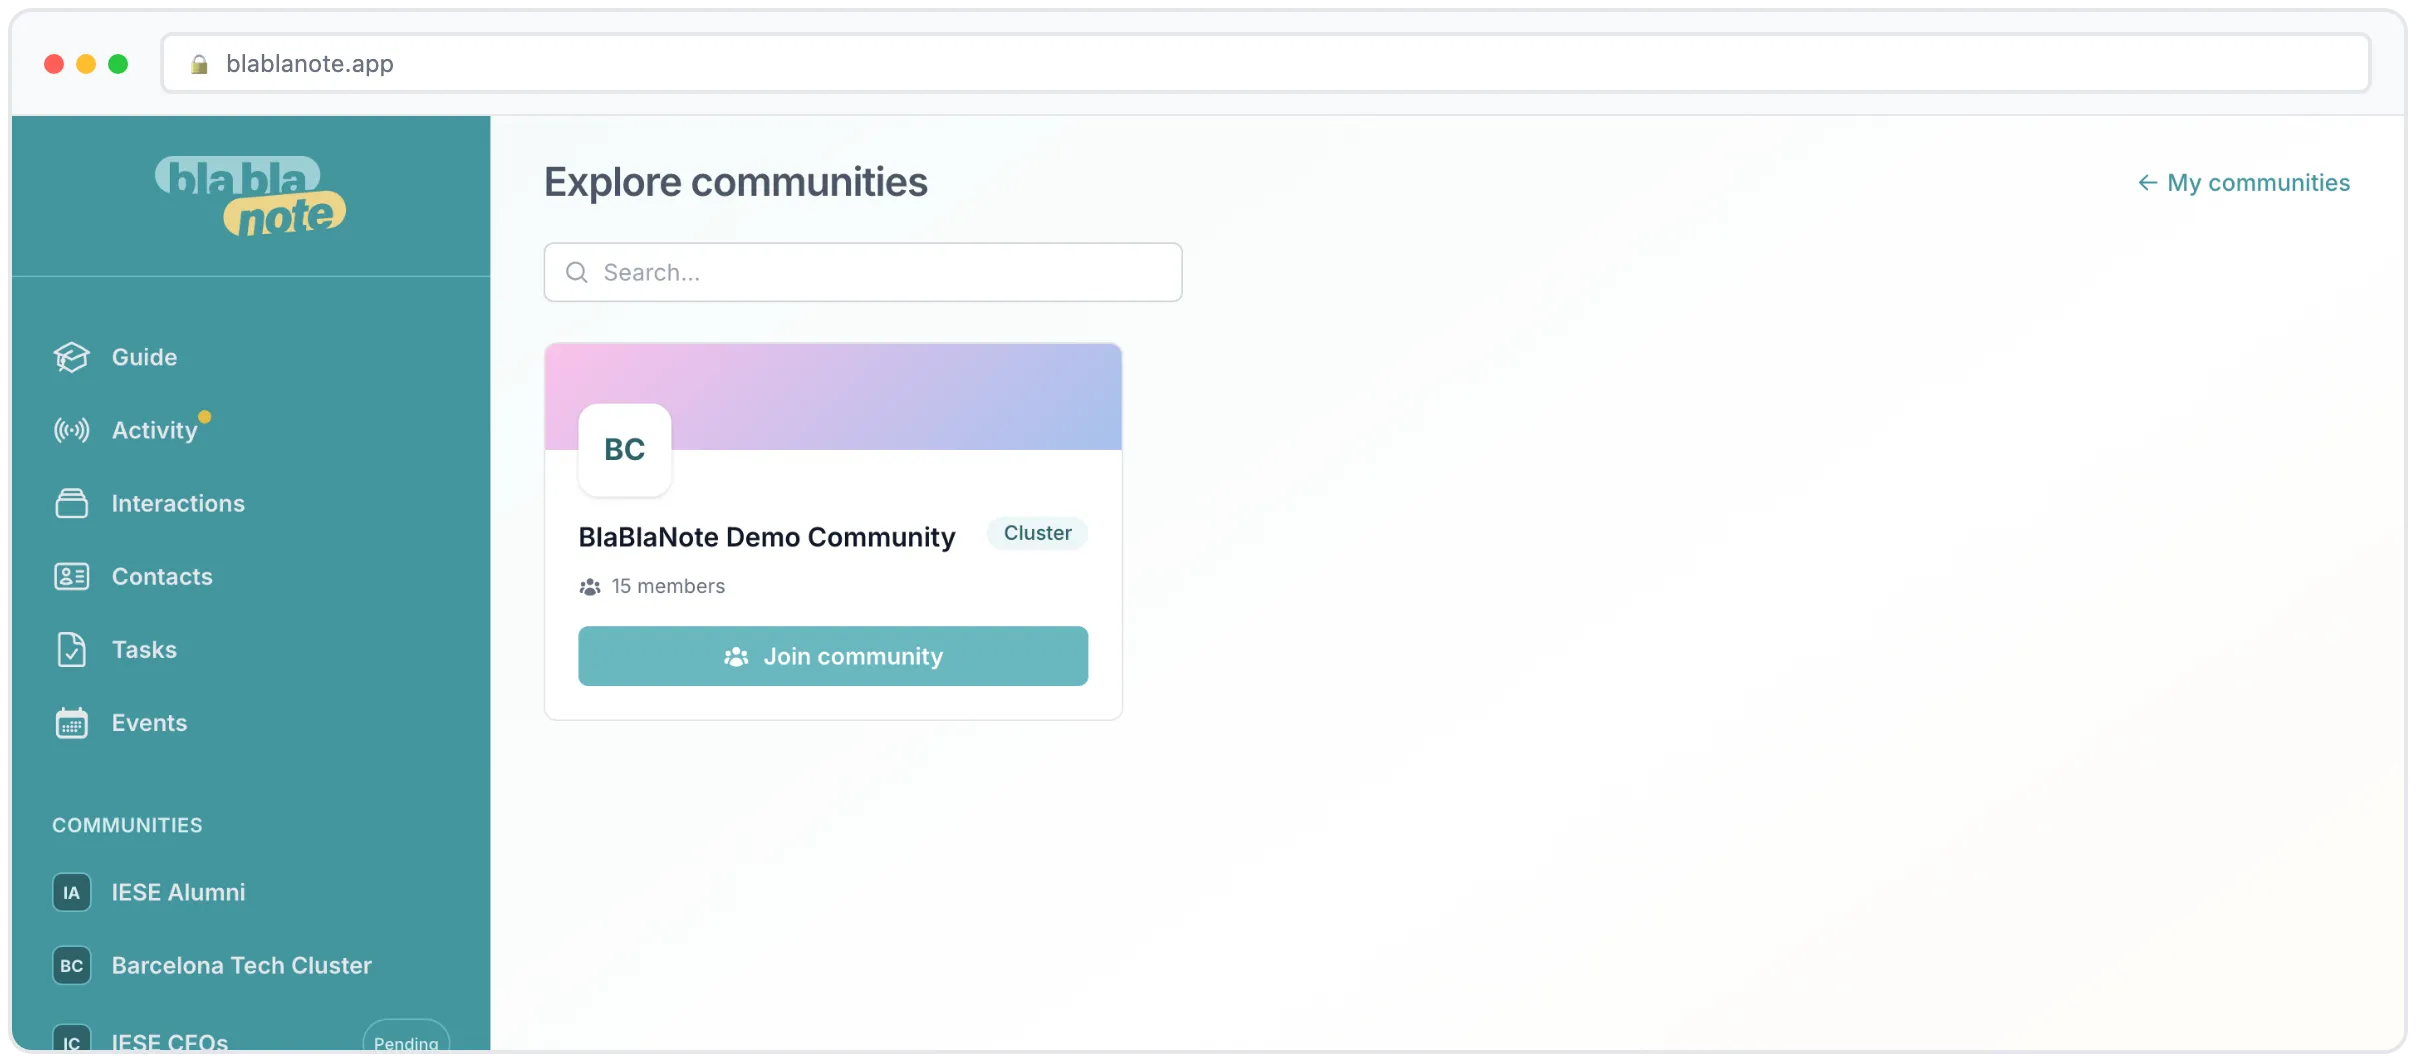The image size is (2416, 1062).
Task: Return to My communities
Action: tap(2244, 183)
